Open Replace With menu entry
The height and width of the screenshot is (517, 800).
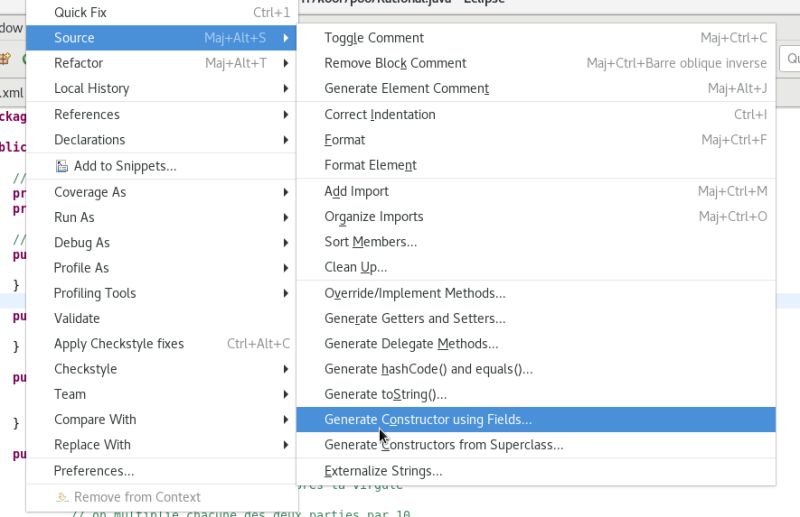pyautogui.click(x=161, y=445)
